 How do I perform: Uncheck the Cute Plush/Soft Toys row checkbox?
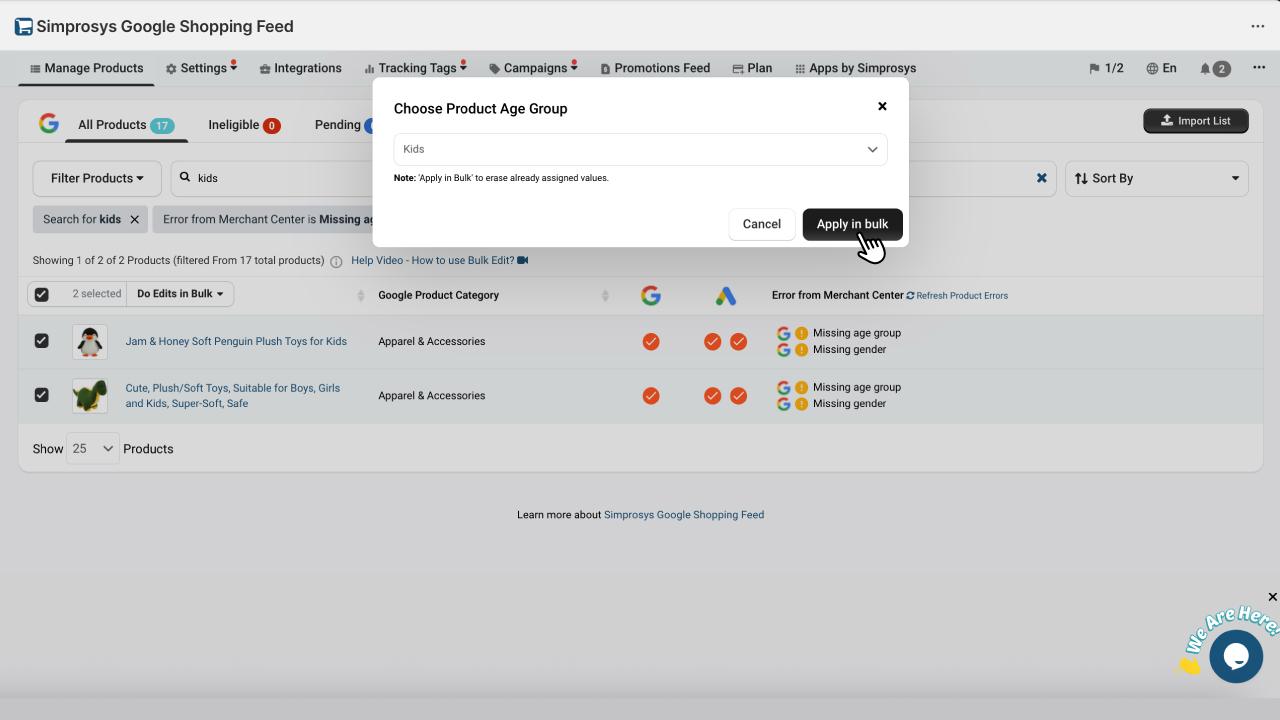coord(41,395)
